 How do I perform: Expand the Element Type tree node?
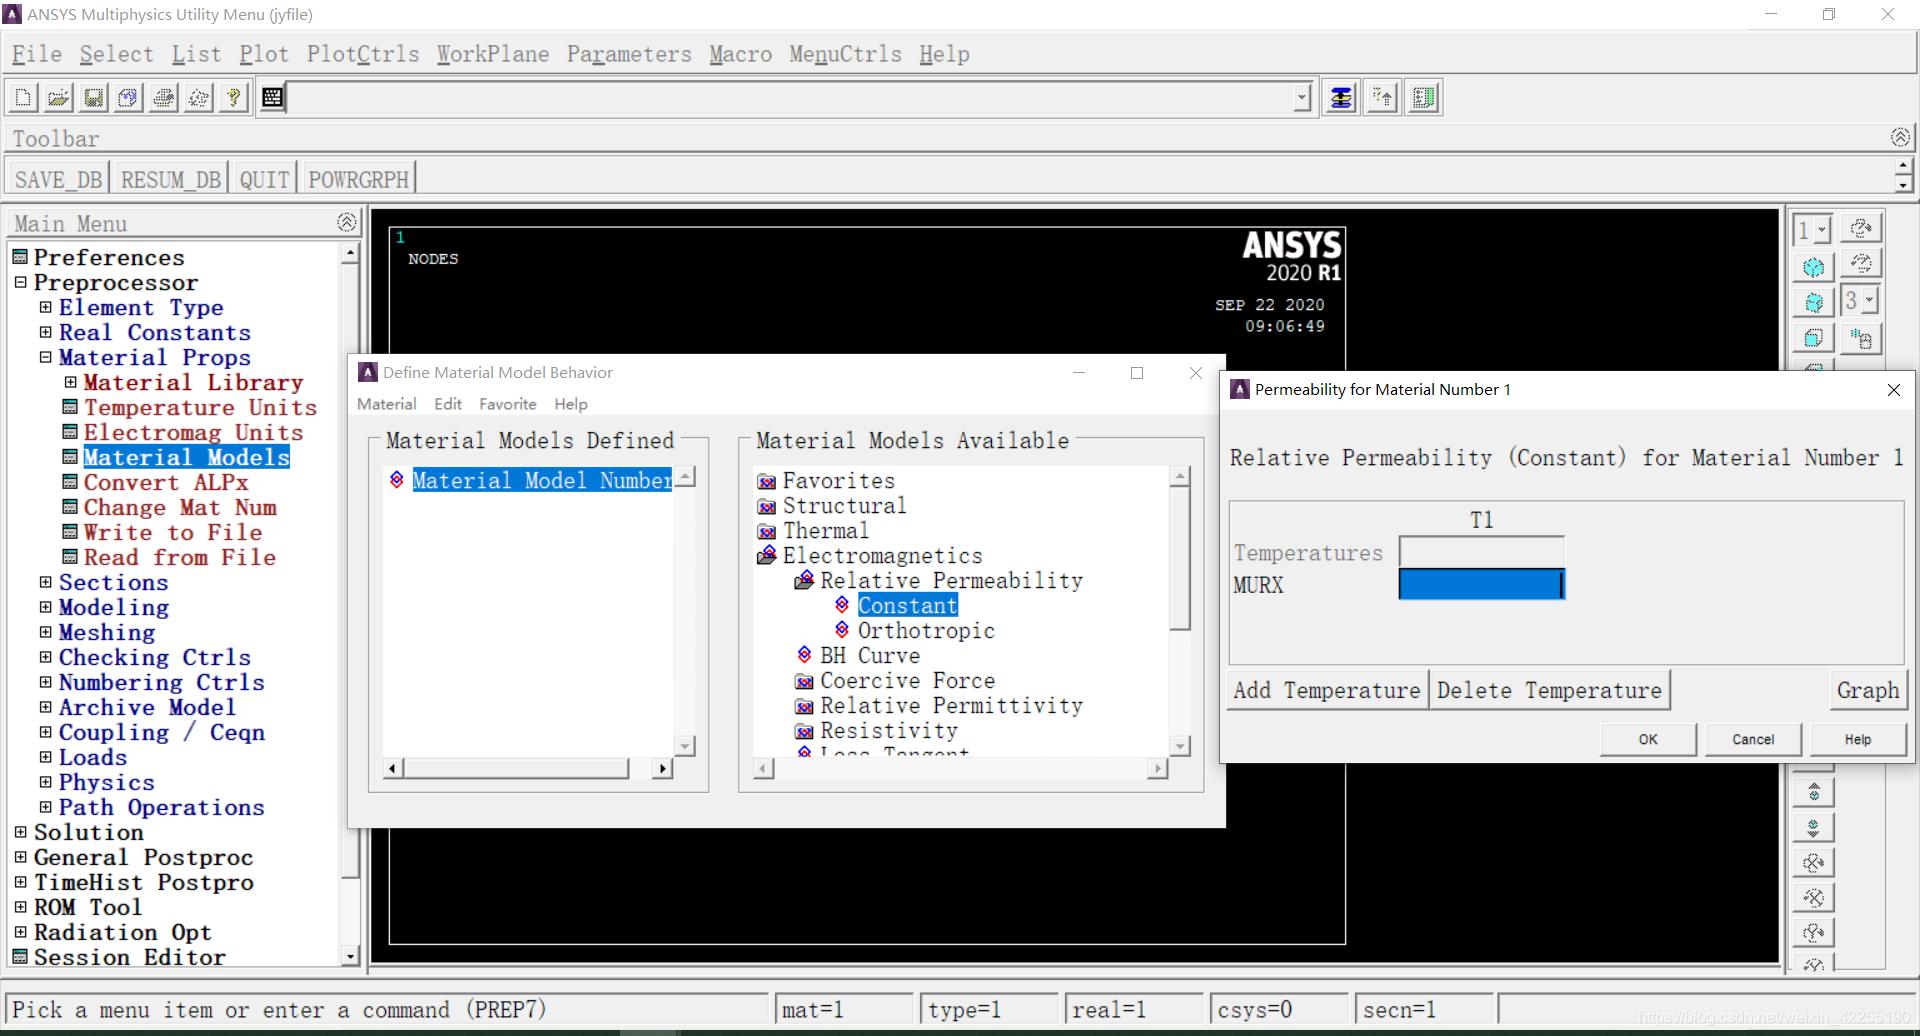click(x=45, y=307)
